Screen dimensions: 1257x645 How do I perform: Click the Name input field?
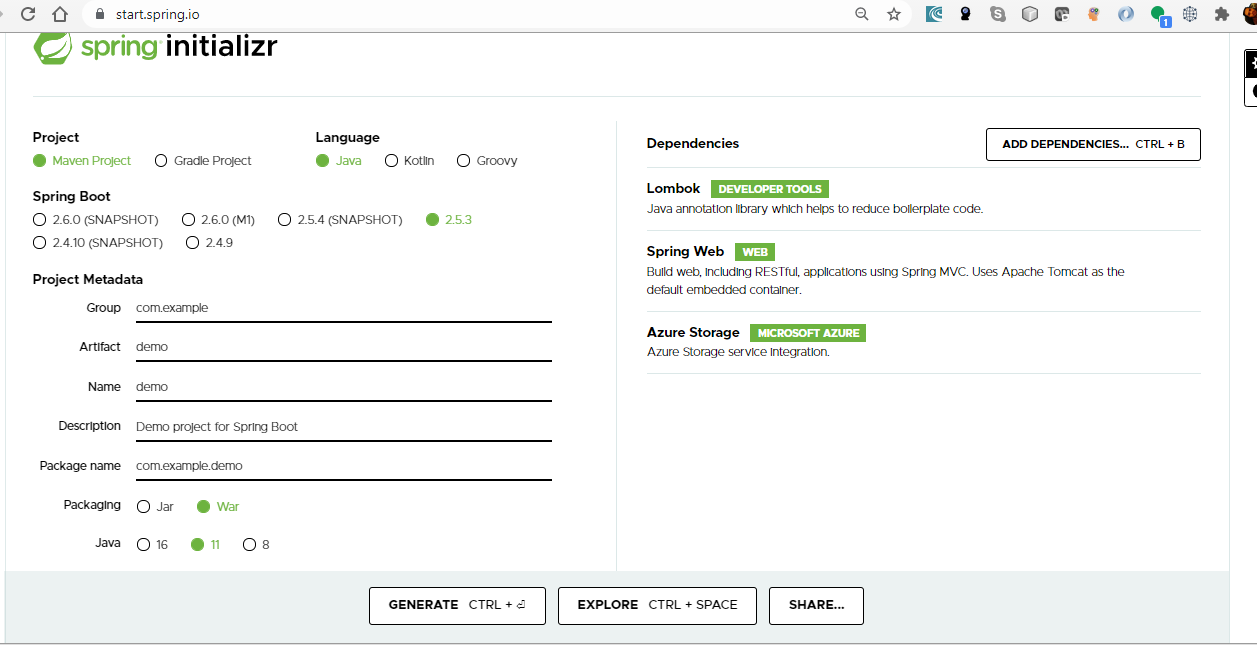point(343,387)
